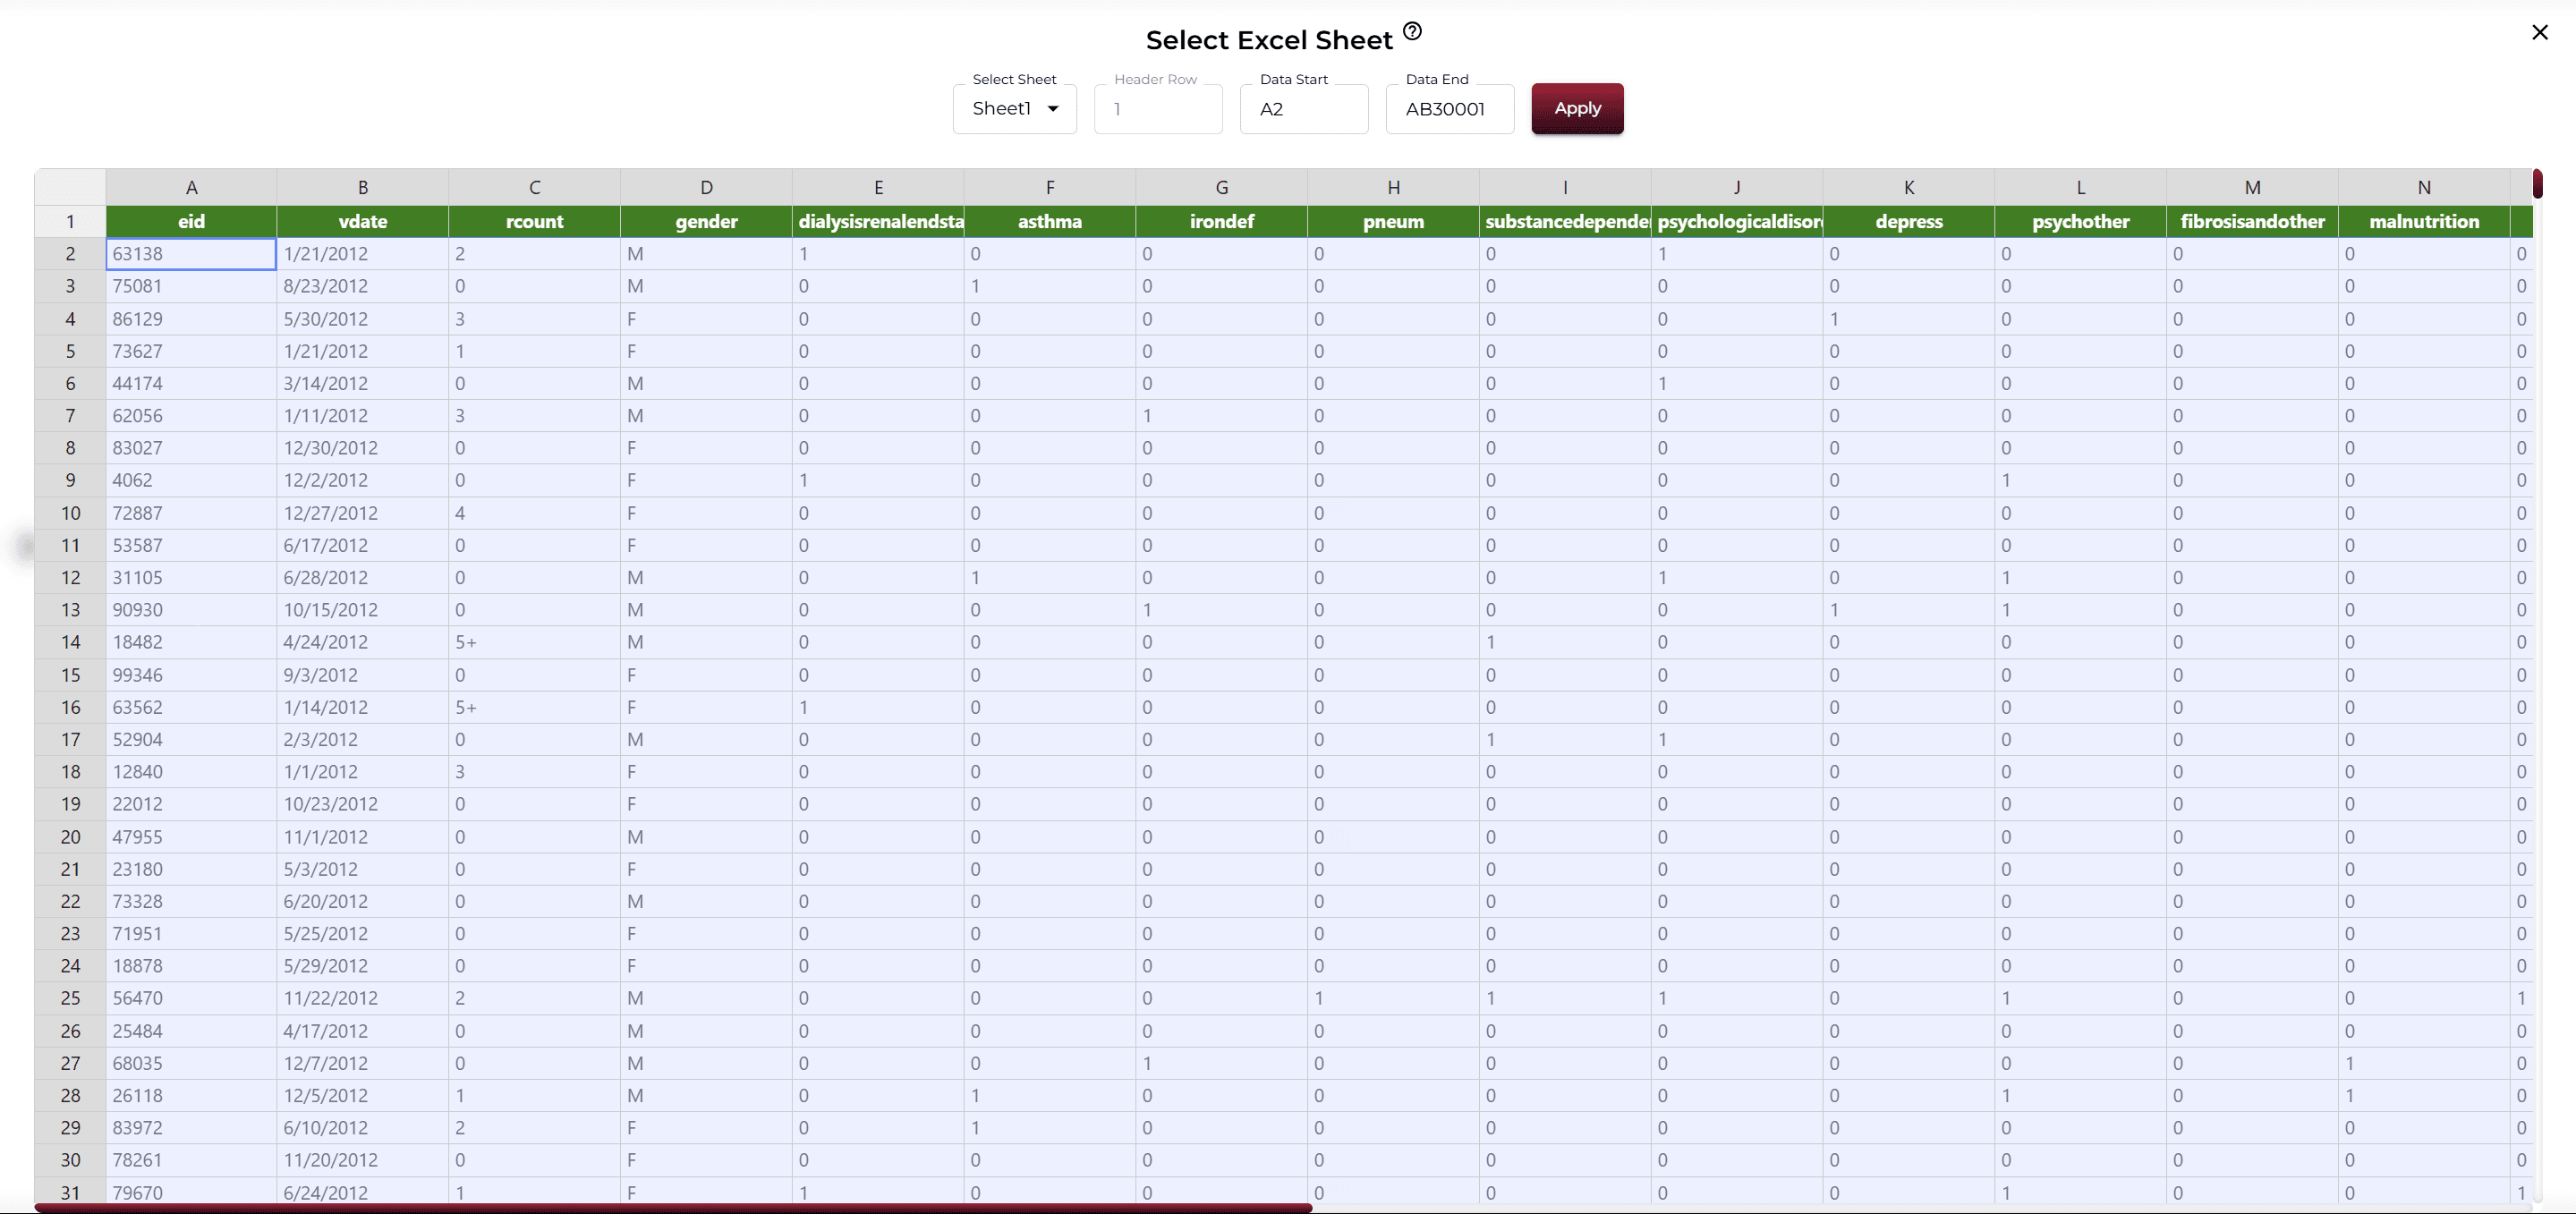Click the psychother header cell
Viewport: 2576px width, 1214px height.
click(x=2080, y=221)
